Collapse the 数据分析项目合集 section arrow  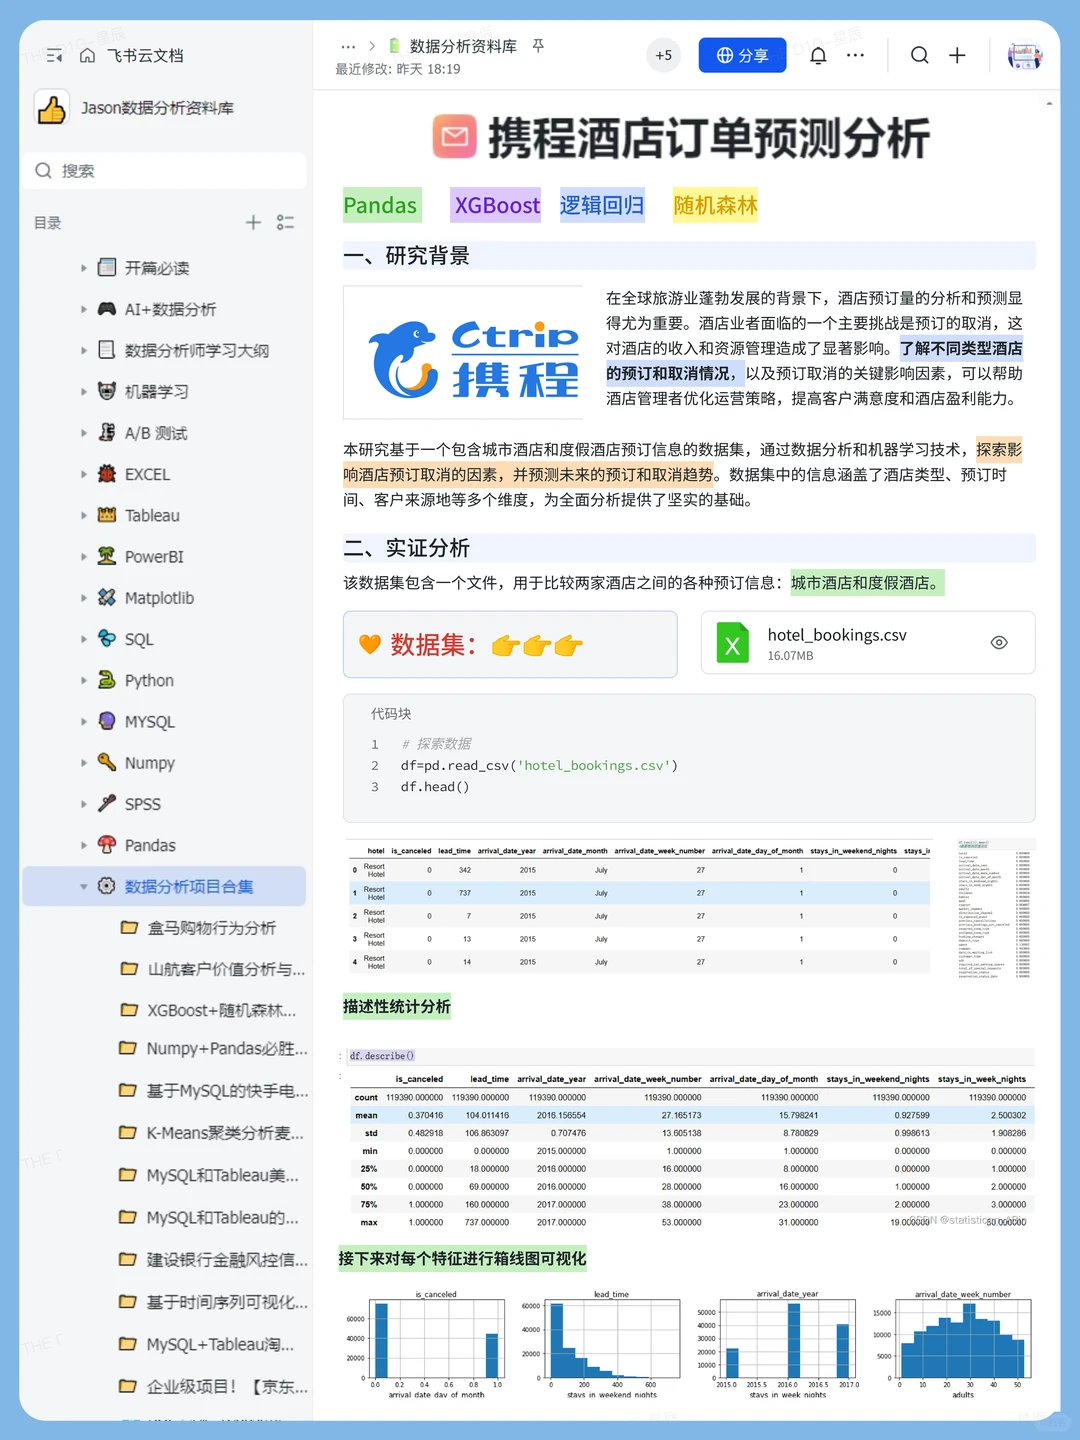pyautogui.click(x=84, y=886)
